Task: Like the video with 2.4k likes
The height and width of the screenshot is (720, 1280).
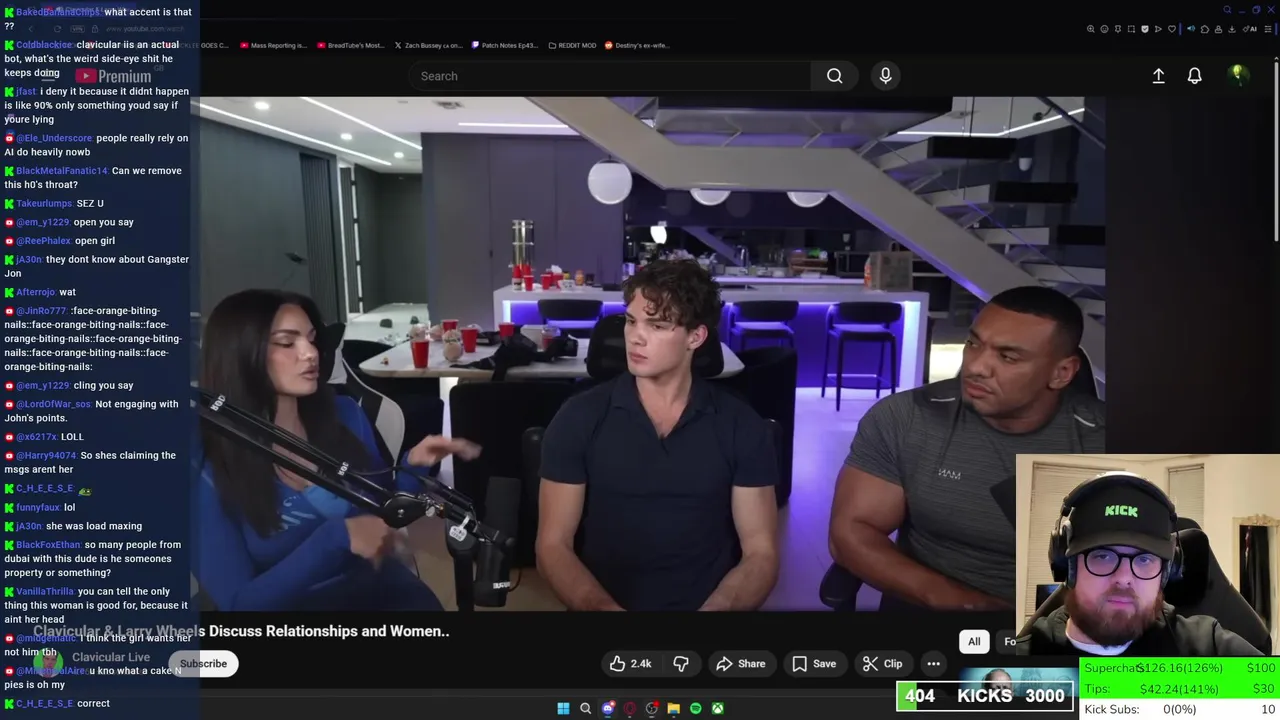Action: [630, 663]
